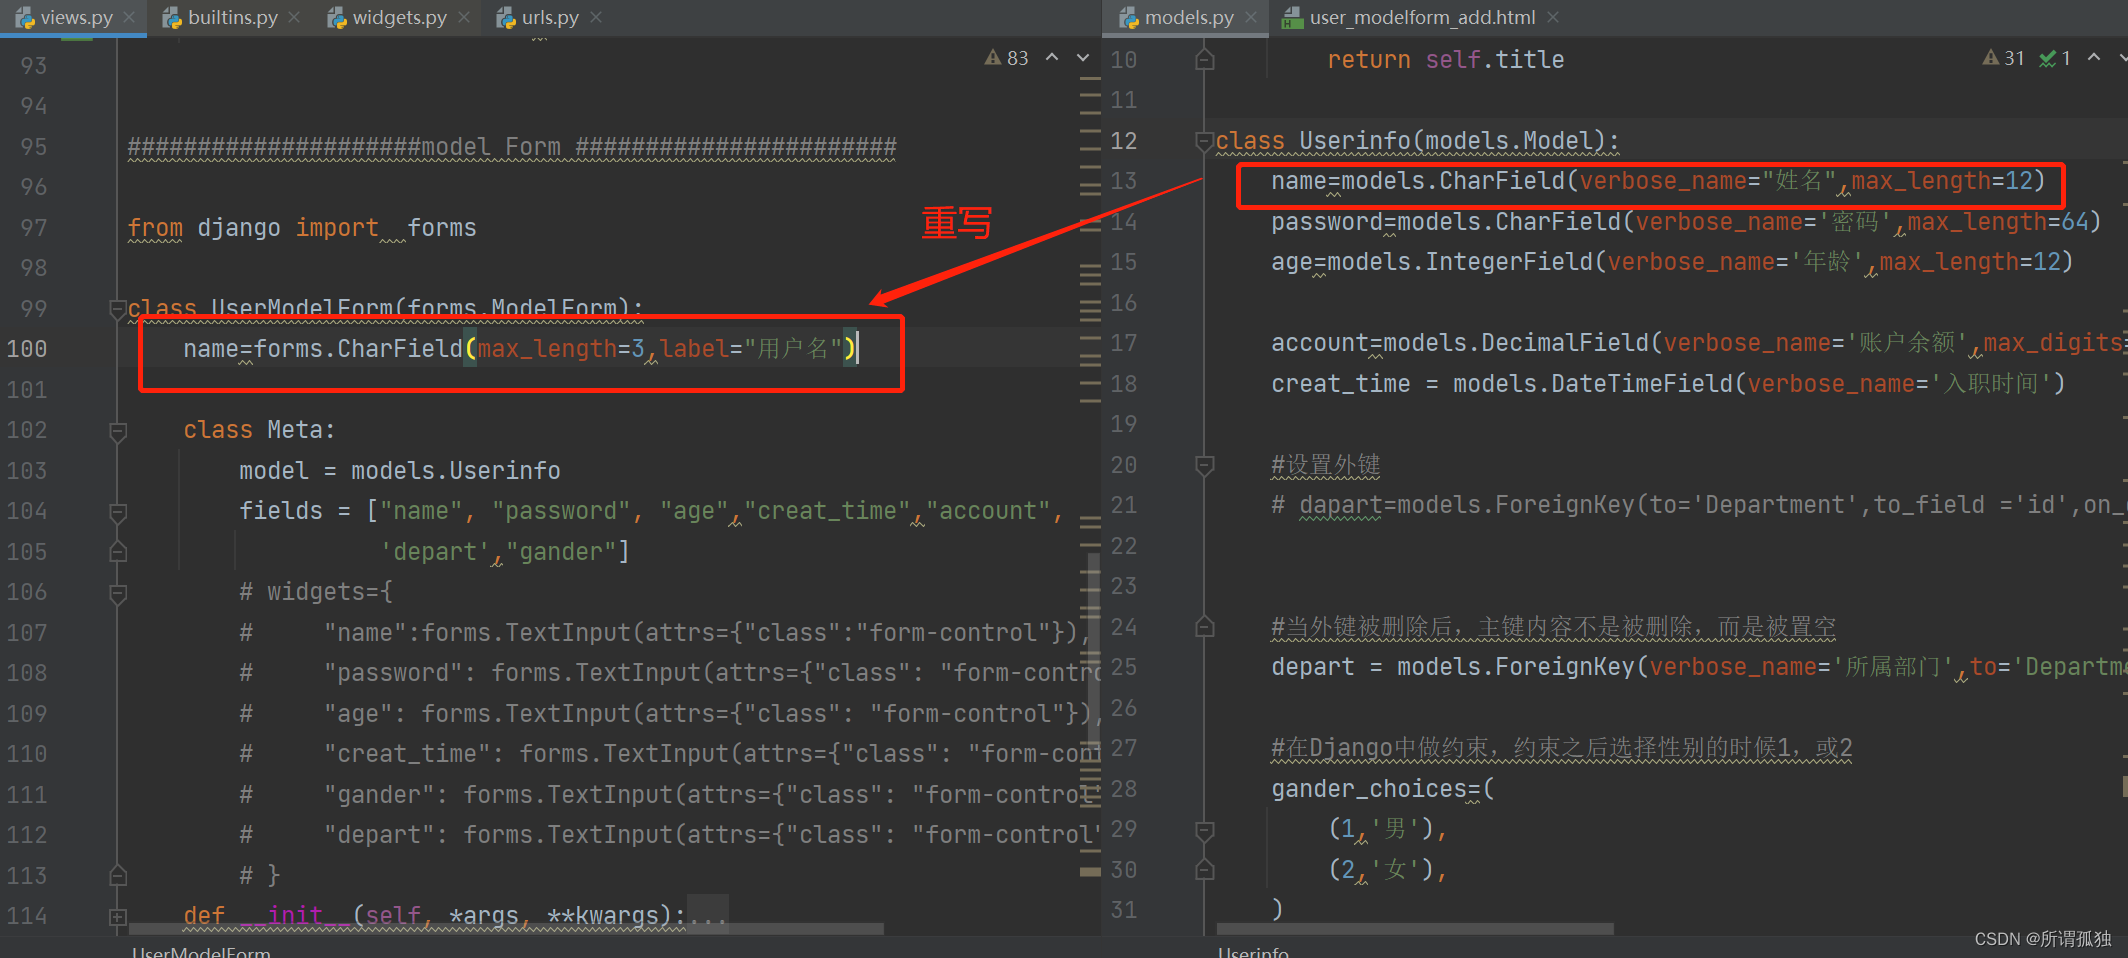Click the 'return self.title' line in models.py
Image resolution: width=2128 pixels, height=958 pixels.
tap(1445, 60)
